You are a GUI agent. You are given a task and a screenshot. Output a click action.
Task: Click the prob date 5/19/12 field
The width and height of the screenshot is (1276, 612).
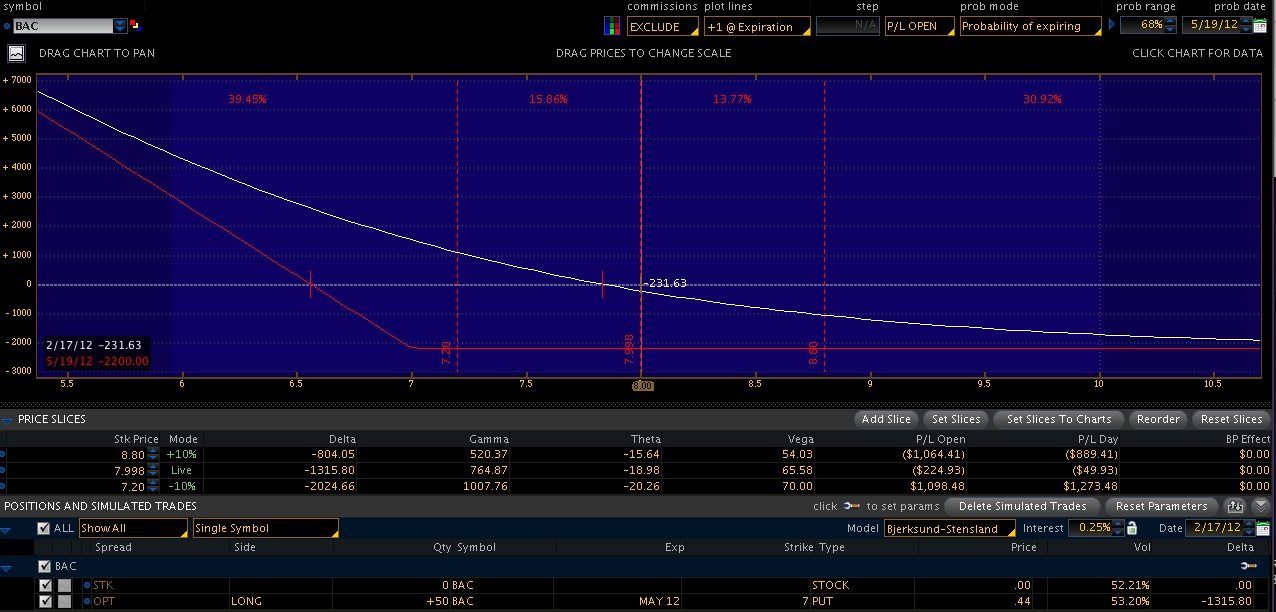(1216, 25)
